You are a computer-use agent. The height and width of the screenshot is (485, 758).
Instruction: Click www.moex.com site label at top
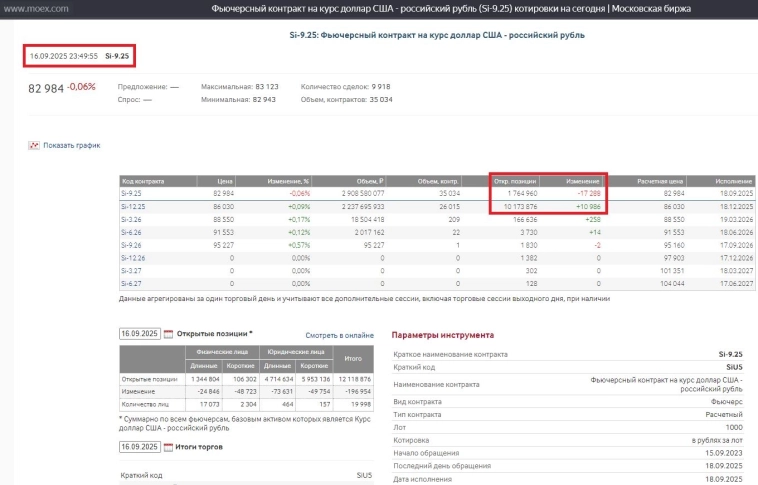[x=35, y=8]
